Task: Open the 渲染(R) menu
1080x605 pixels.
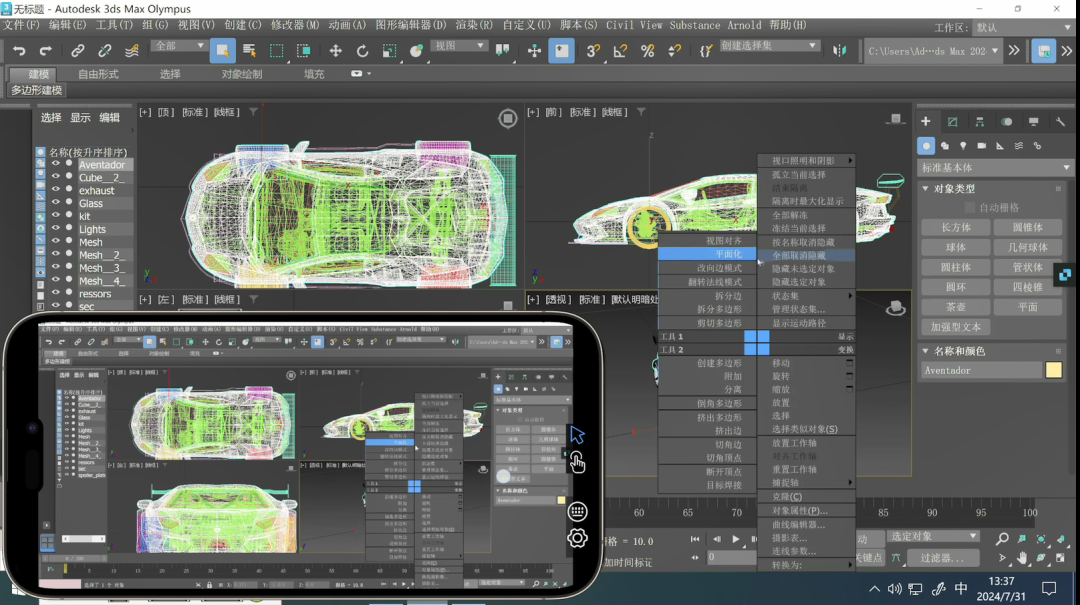Action: pyautogui.click(x=474, y=25)
